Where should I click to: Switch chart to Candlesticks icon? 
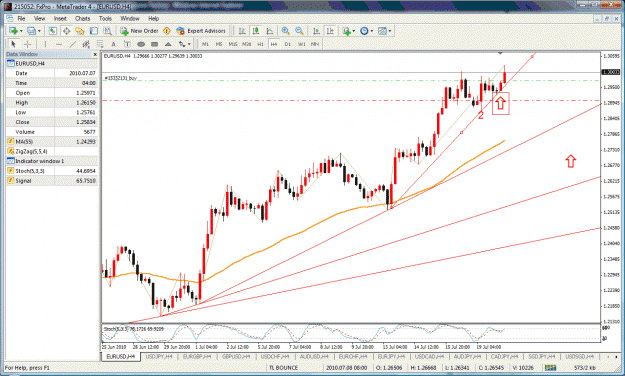pos(256,31)
